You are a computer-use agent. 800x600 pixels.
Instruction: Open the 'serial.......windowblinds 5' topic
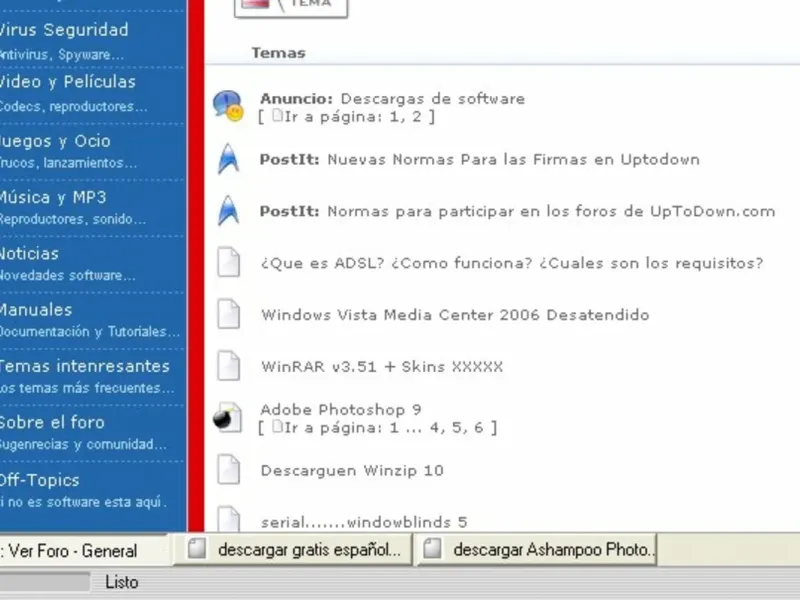tap(364, 522)
